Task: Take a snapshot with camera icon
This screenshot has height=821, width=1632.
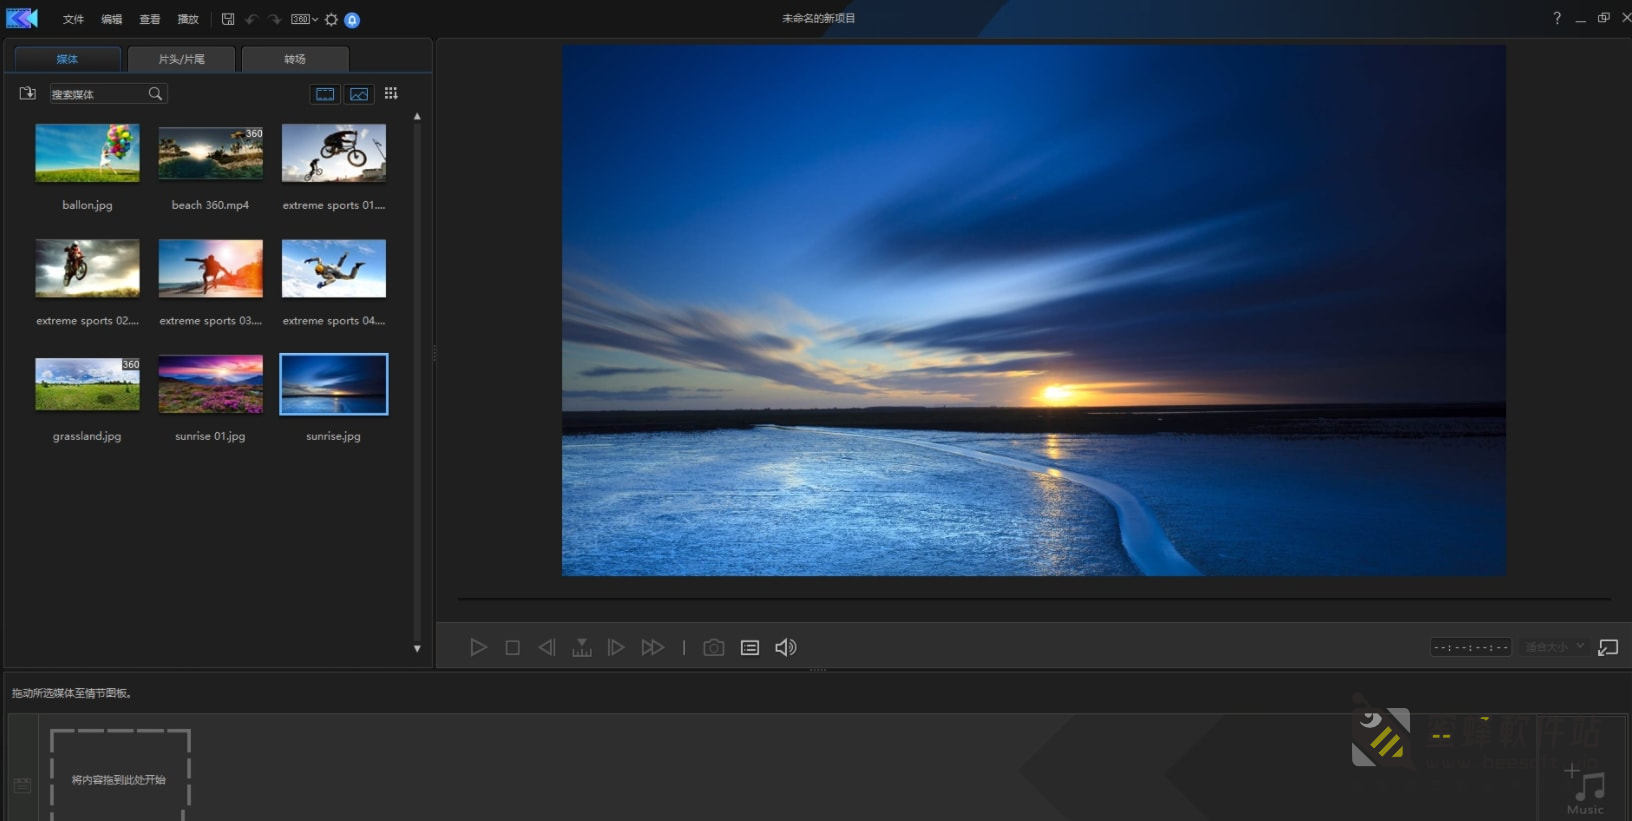Action: (x=713, y=648)
